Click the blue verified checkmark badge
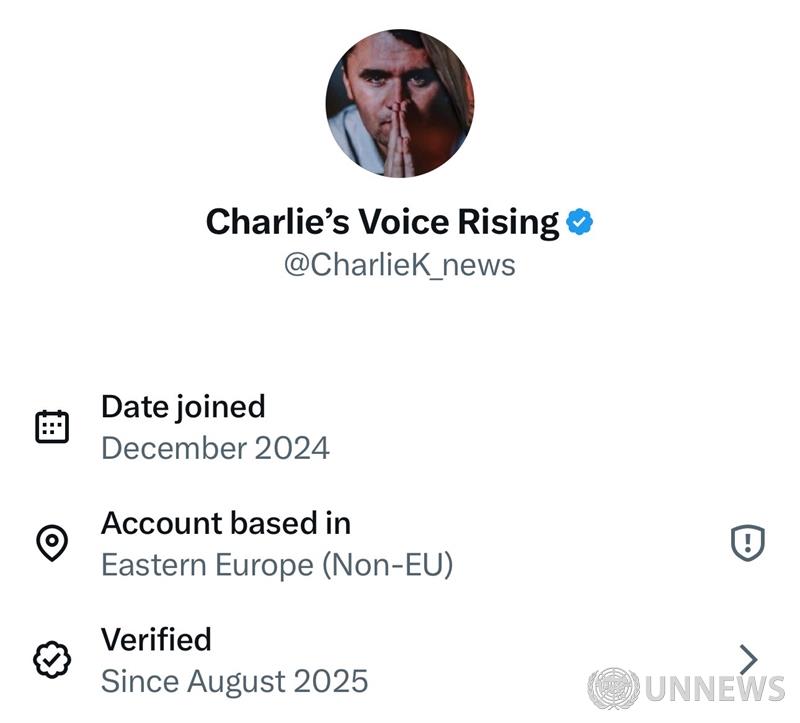The height and width of the screenshot is (723, 800). coord(580,222)
